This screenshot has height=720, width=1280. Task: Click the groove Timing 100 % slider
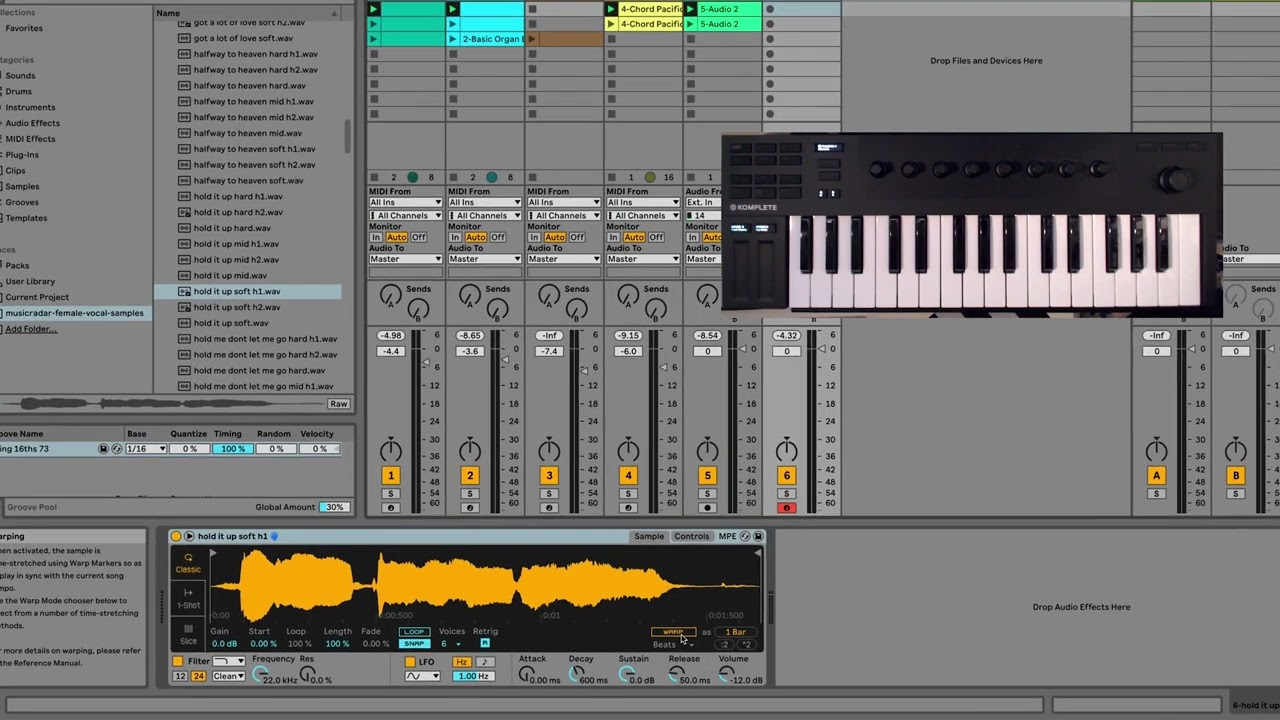point(232,449)
